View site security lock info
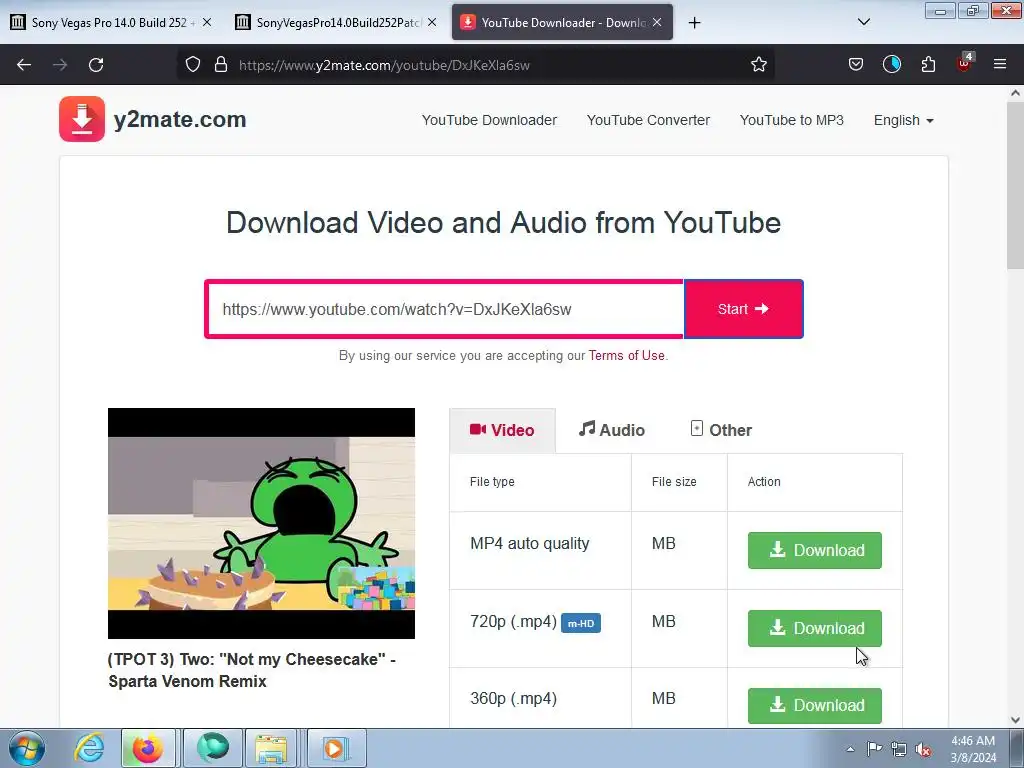The width and height of the screenshot is (1024, 768). tap(221, 65)
